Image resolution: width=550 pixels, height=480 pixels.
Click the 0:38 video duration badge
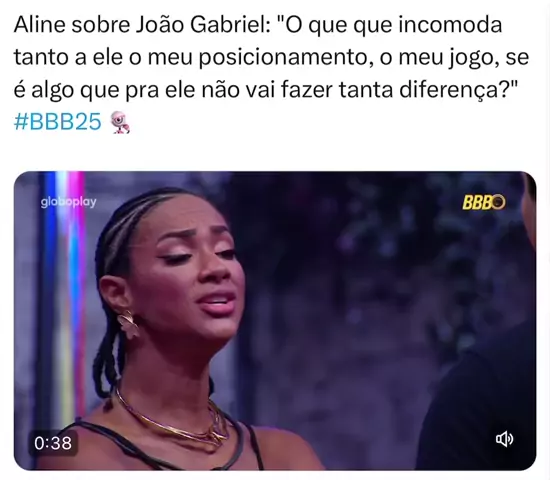pyautogui.click(x=53, y=443)
